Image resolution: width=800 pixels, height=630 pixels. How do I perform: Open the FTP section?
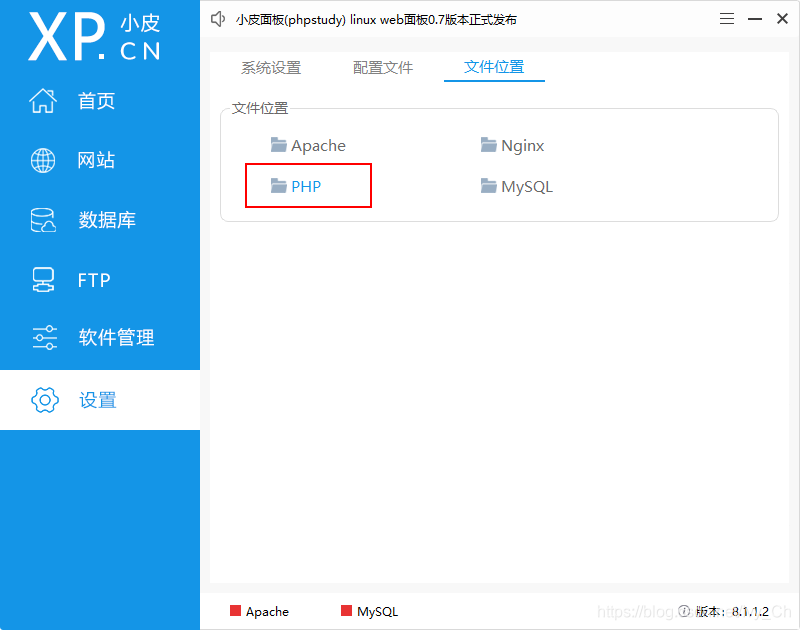(x=94, y=280)
